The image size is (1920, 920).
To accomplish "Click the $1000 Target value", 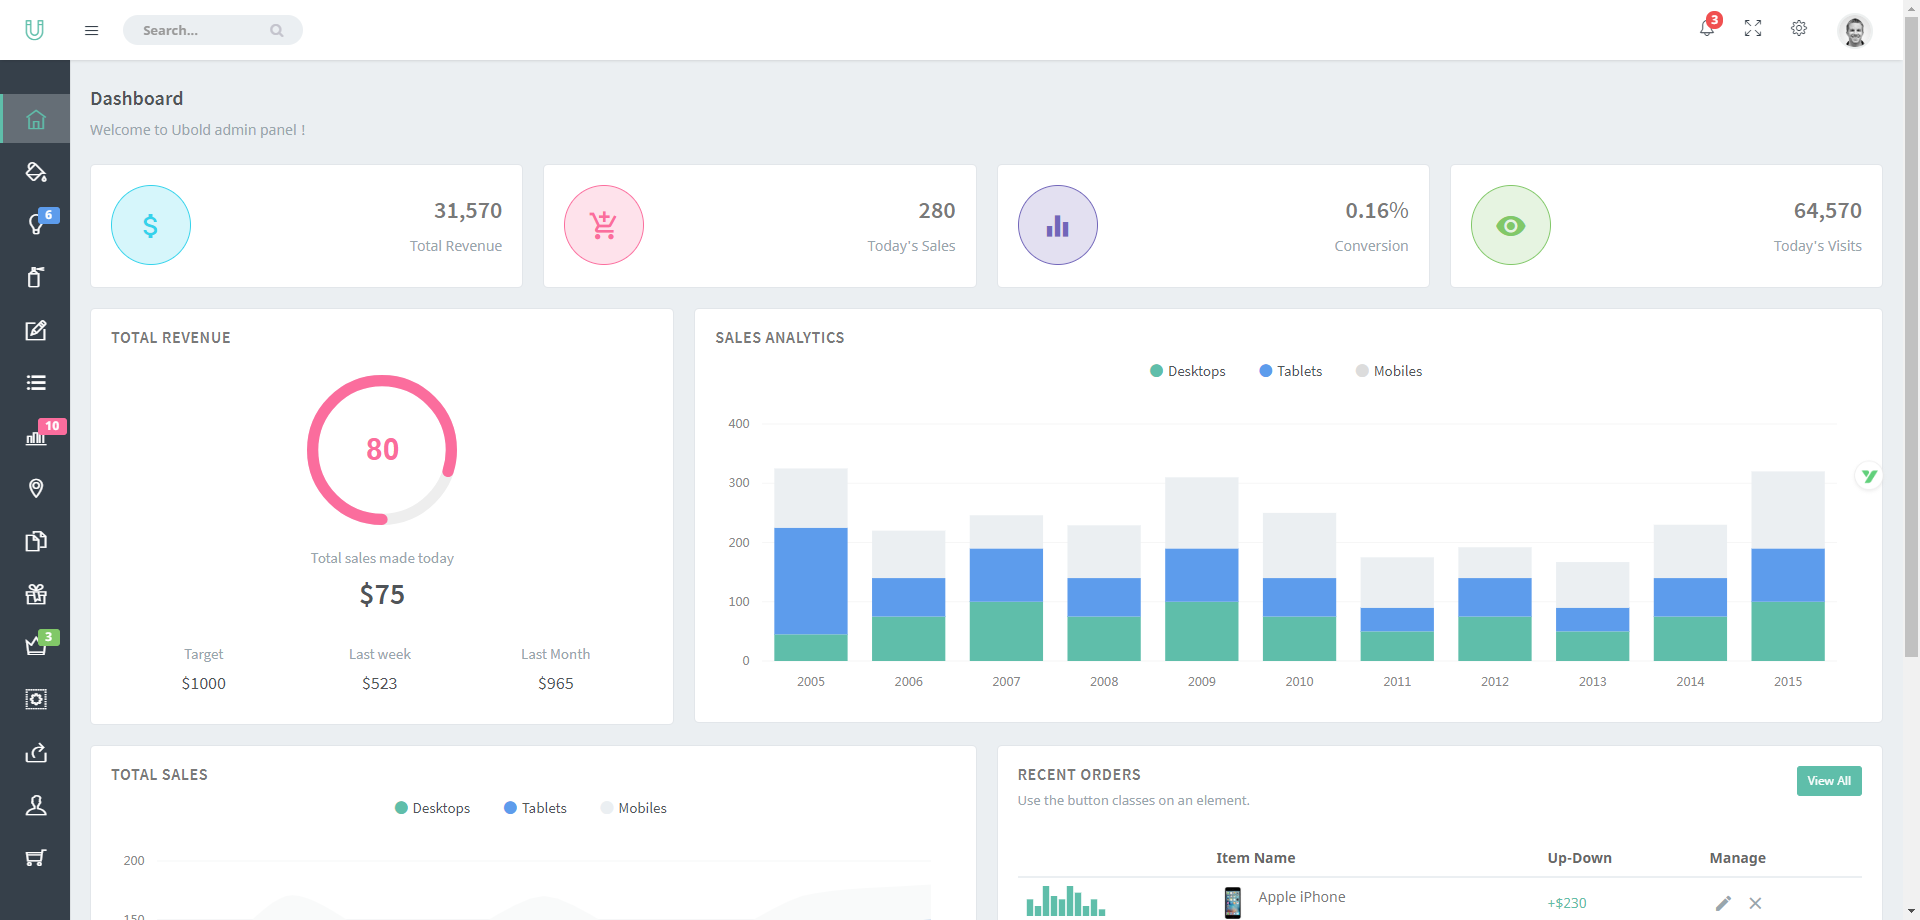I will click(x=204, y=683).
